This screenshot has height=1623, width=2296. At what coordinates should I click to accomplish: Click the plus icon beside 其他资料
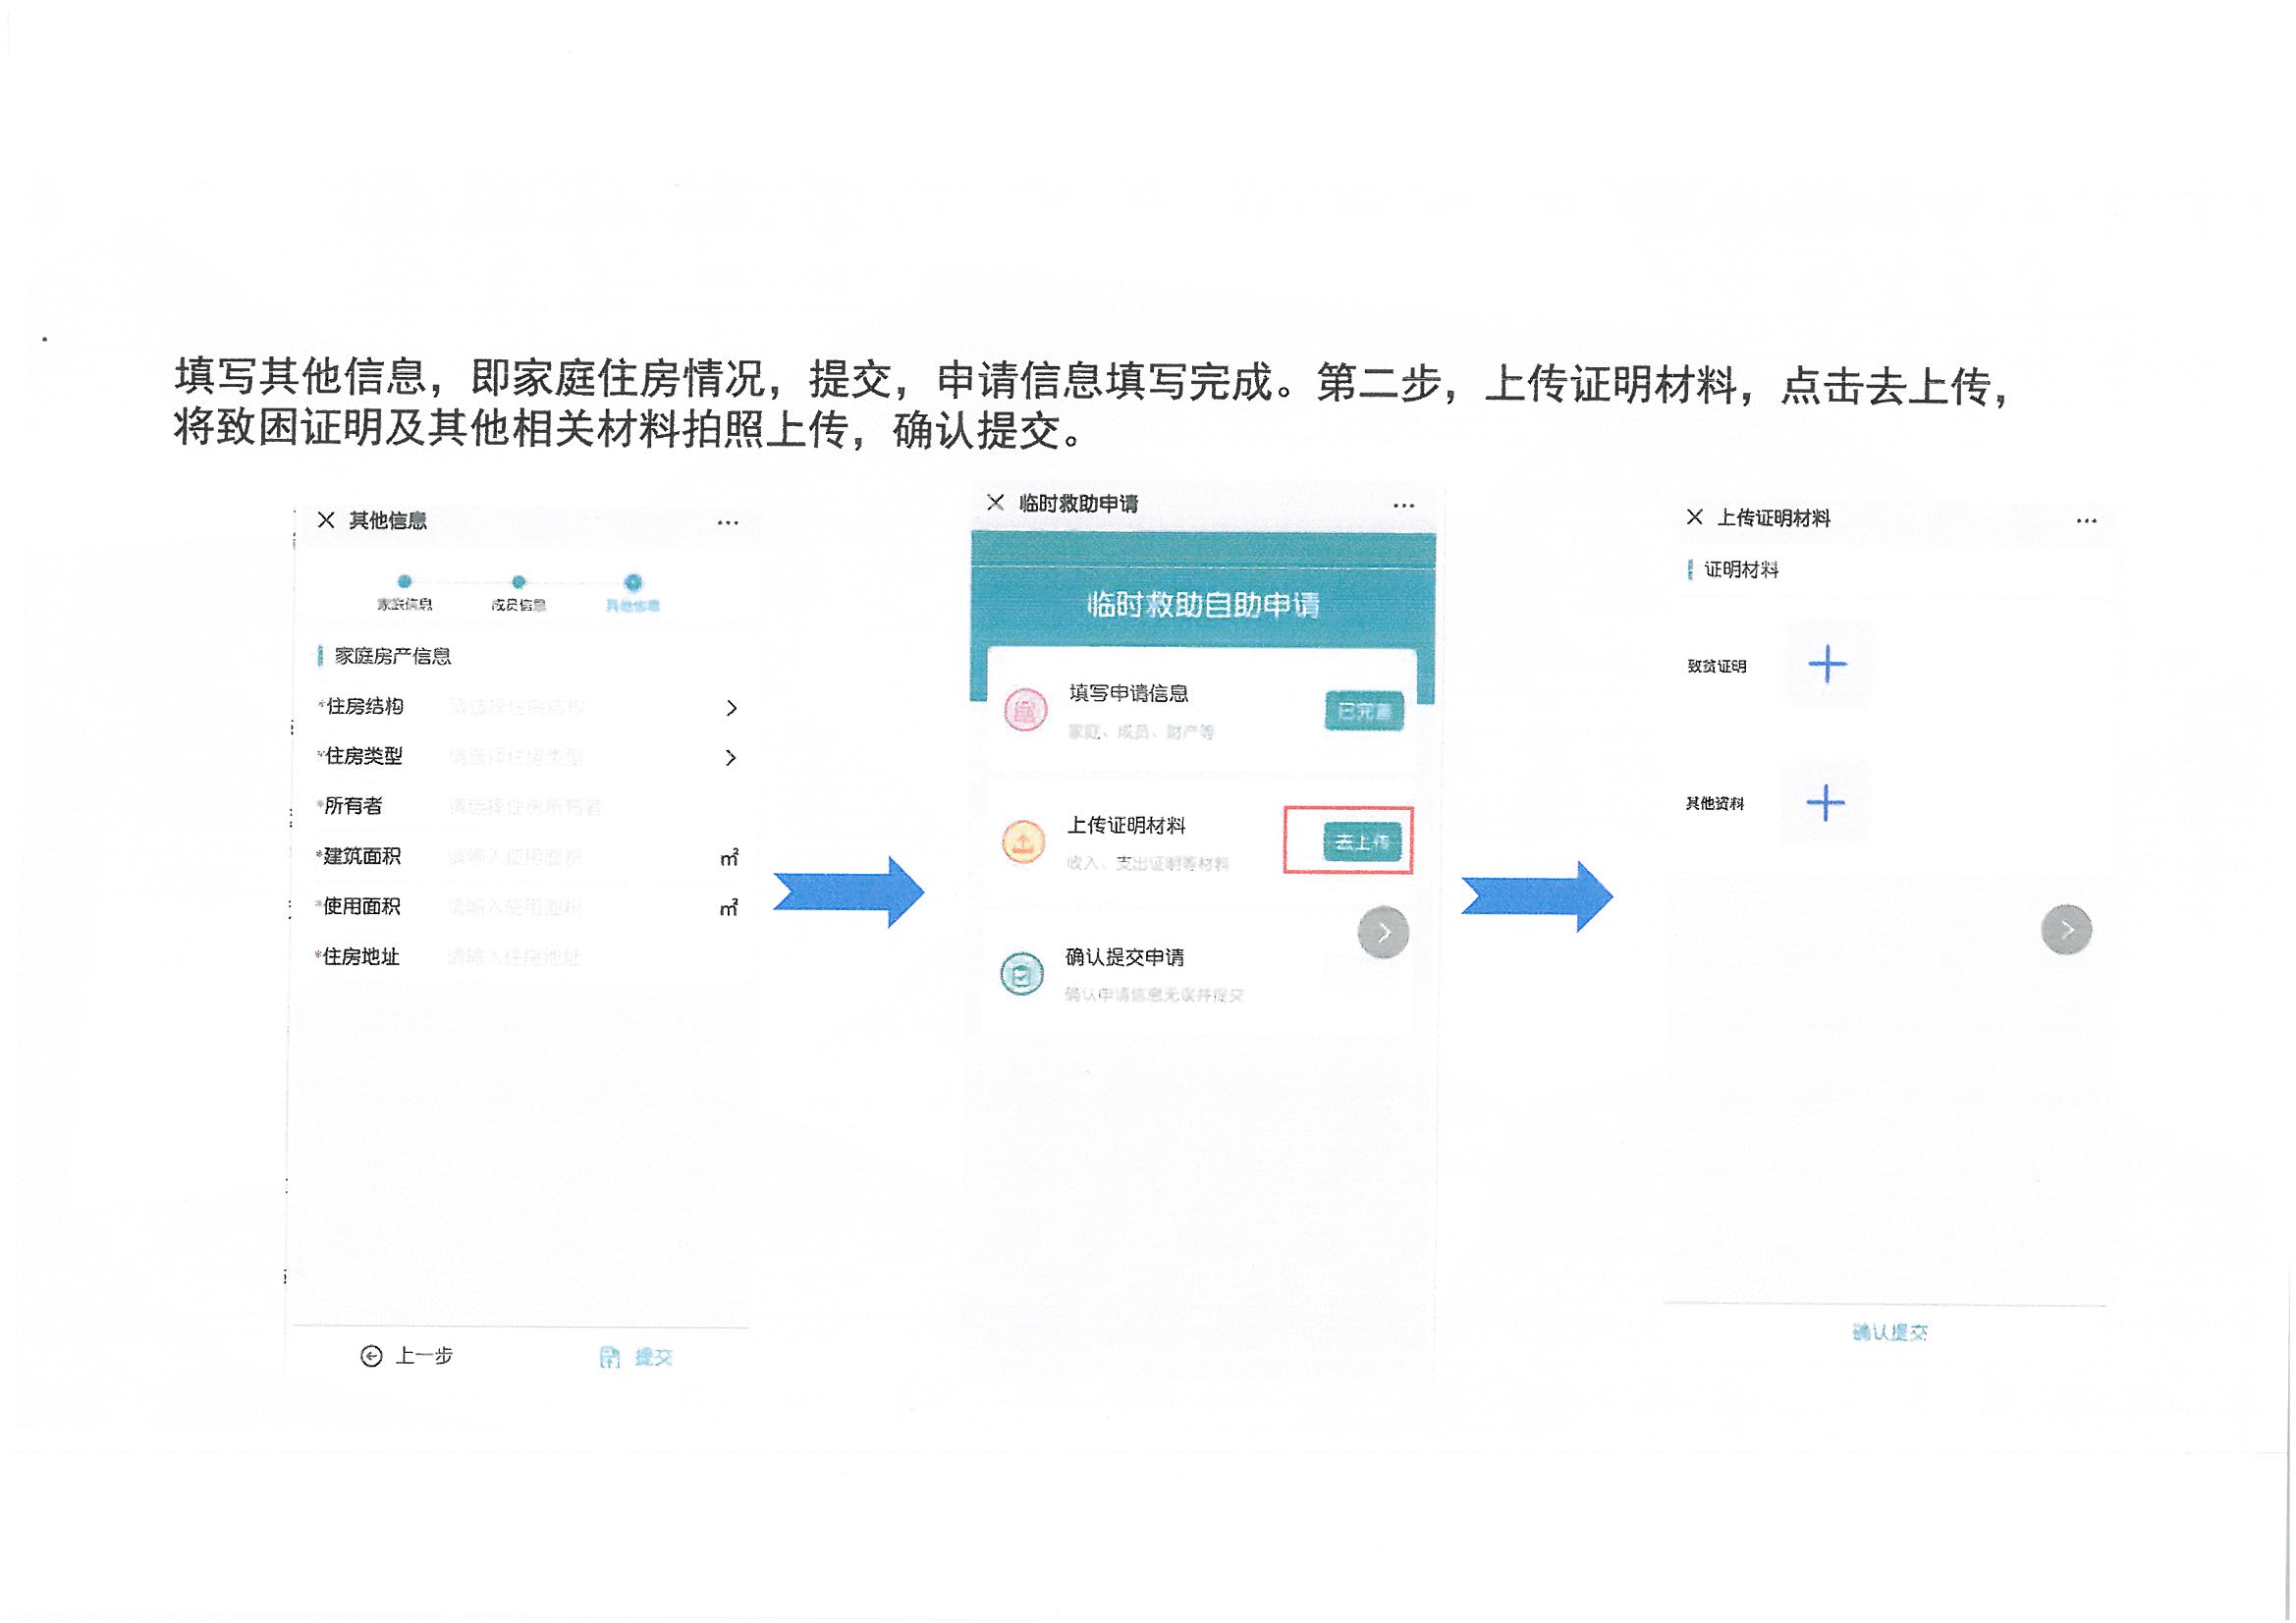click(1826, 803)
